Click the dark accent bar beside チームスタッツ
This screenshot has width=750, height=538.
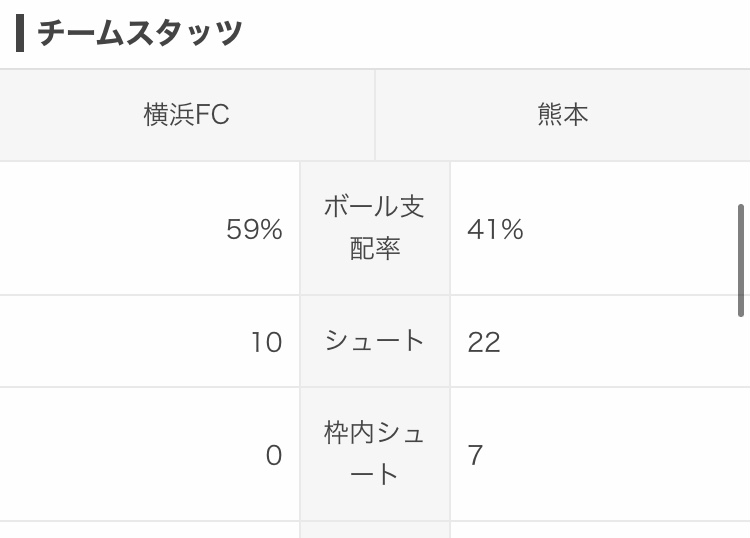pos(20,33)
